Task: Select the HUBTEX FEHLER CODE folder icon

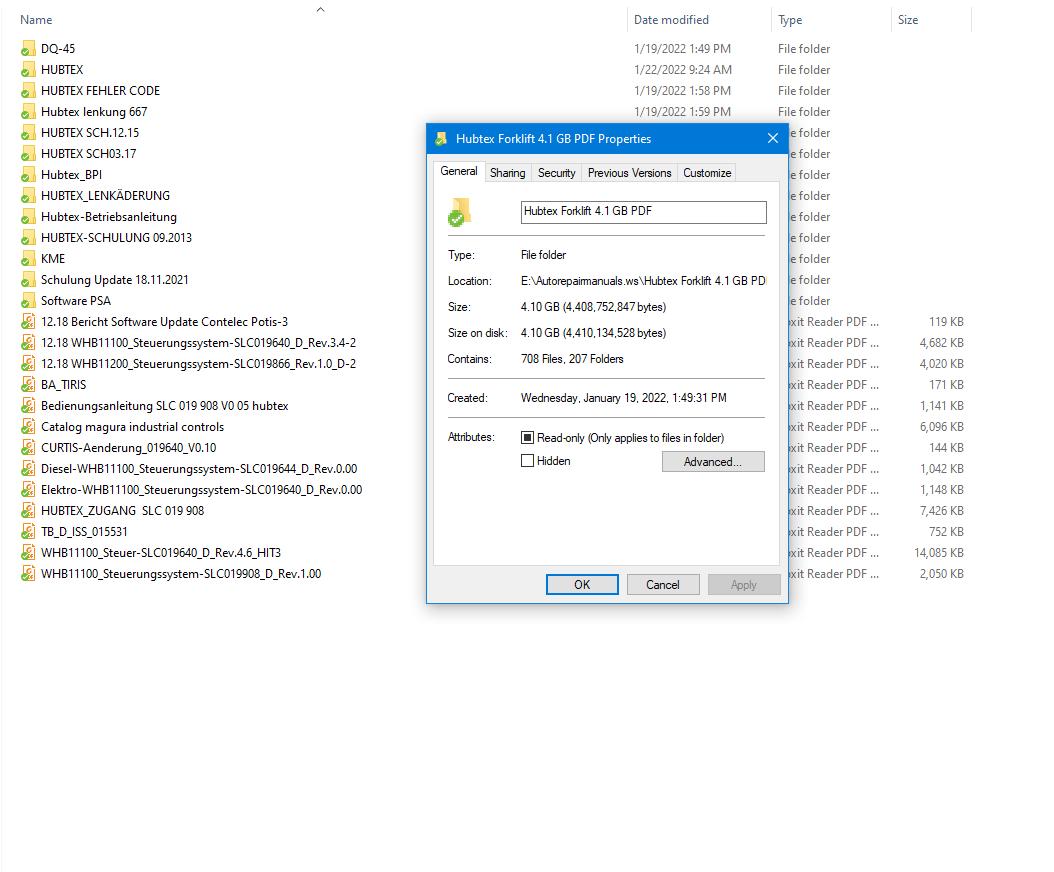Action: click(28, 91)
